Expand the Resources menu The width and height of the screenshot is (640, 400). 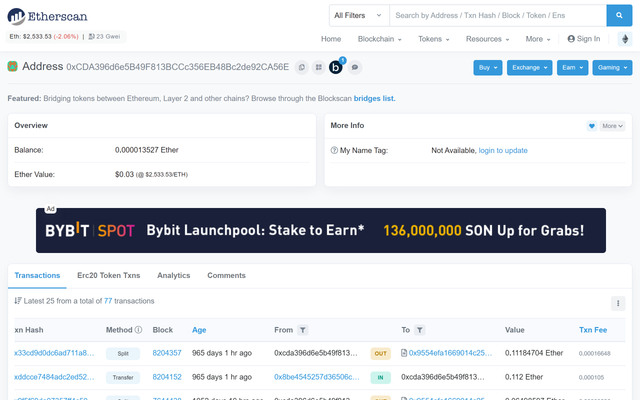coord(487,39)
